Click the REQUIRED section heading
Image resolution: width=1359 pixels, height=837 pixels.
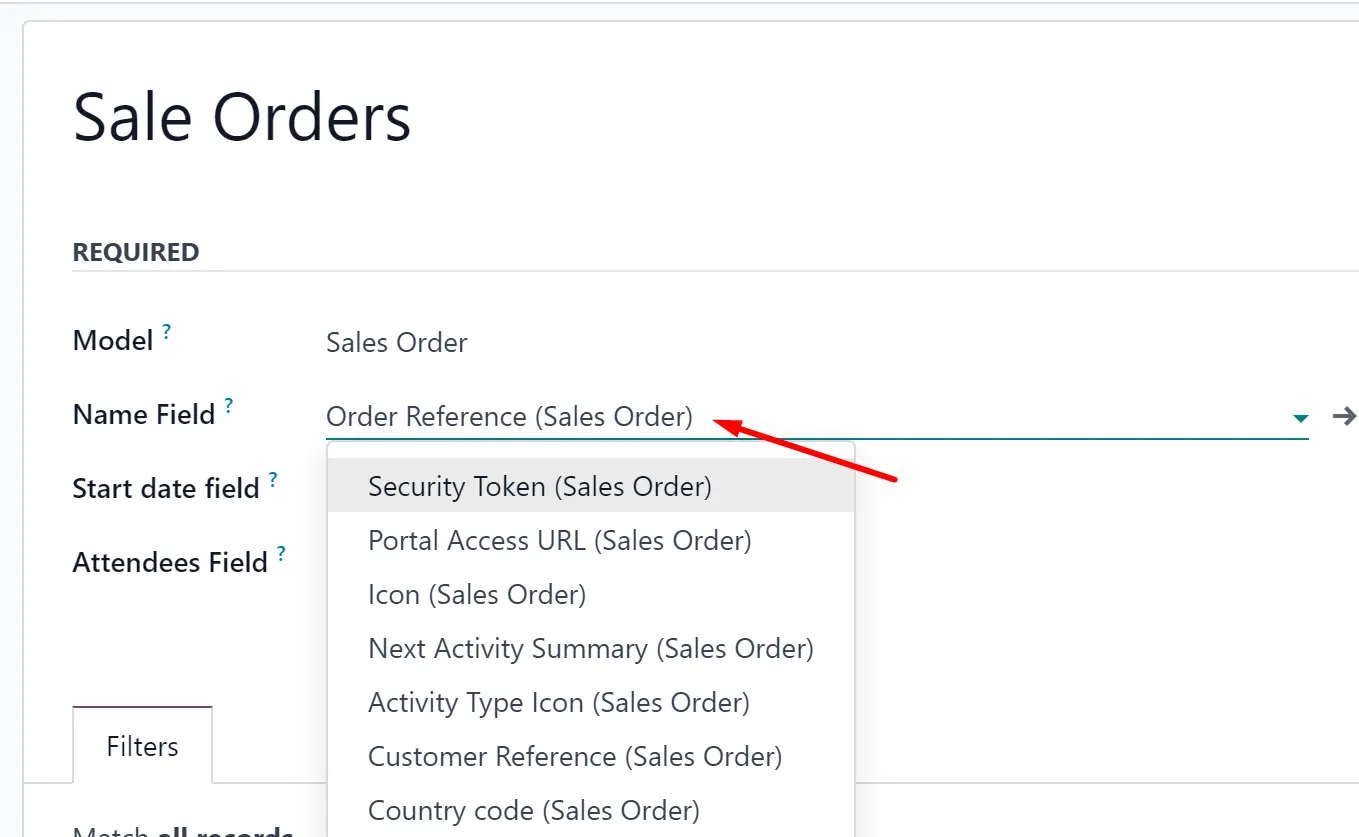pyautogui.click(x=136, y=252)
